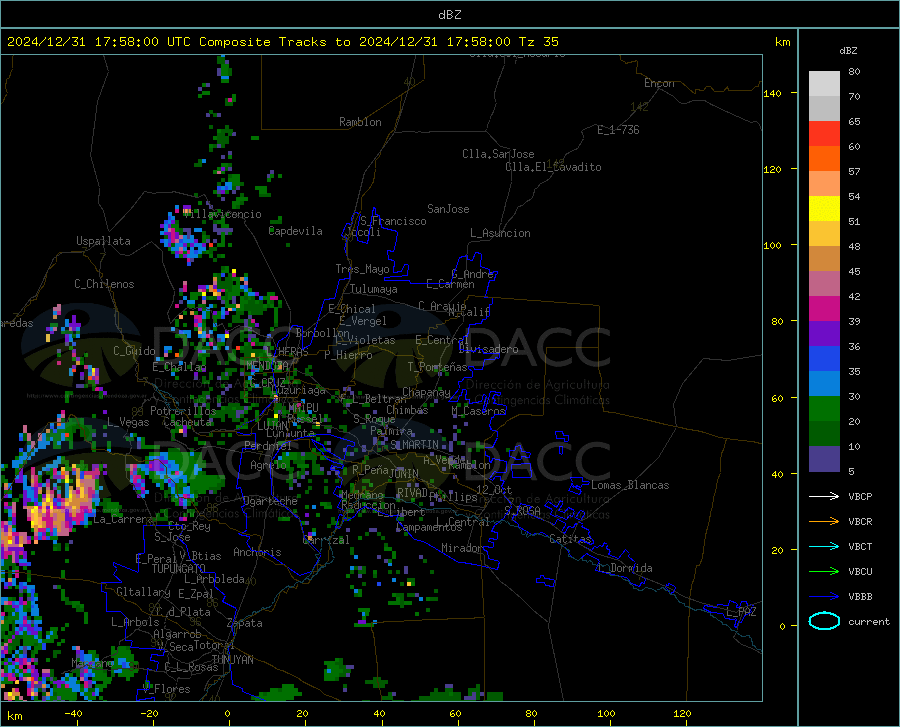
Task: Click the L_PAZ map label
Action: pos(741,612)
